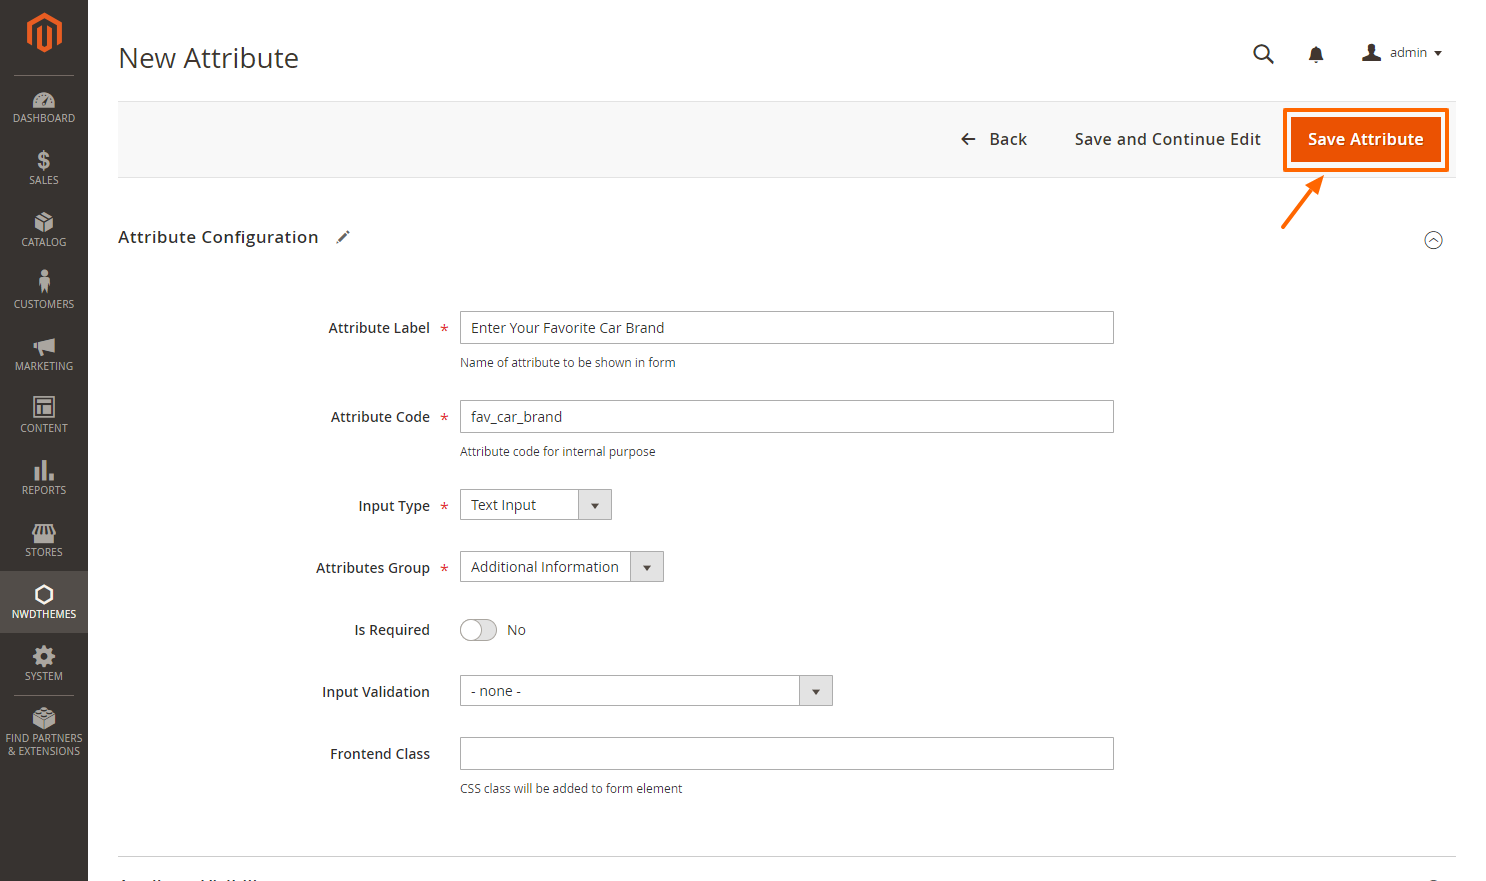Open the search magnifier icon

pyautogui.click(x=1263, y=54)
